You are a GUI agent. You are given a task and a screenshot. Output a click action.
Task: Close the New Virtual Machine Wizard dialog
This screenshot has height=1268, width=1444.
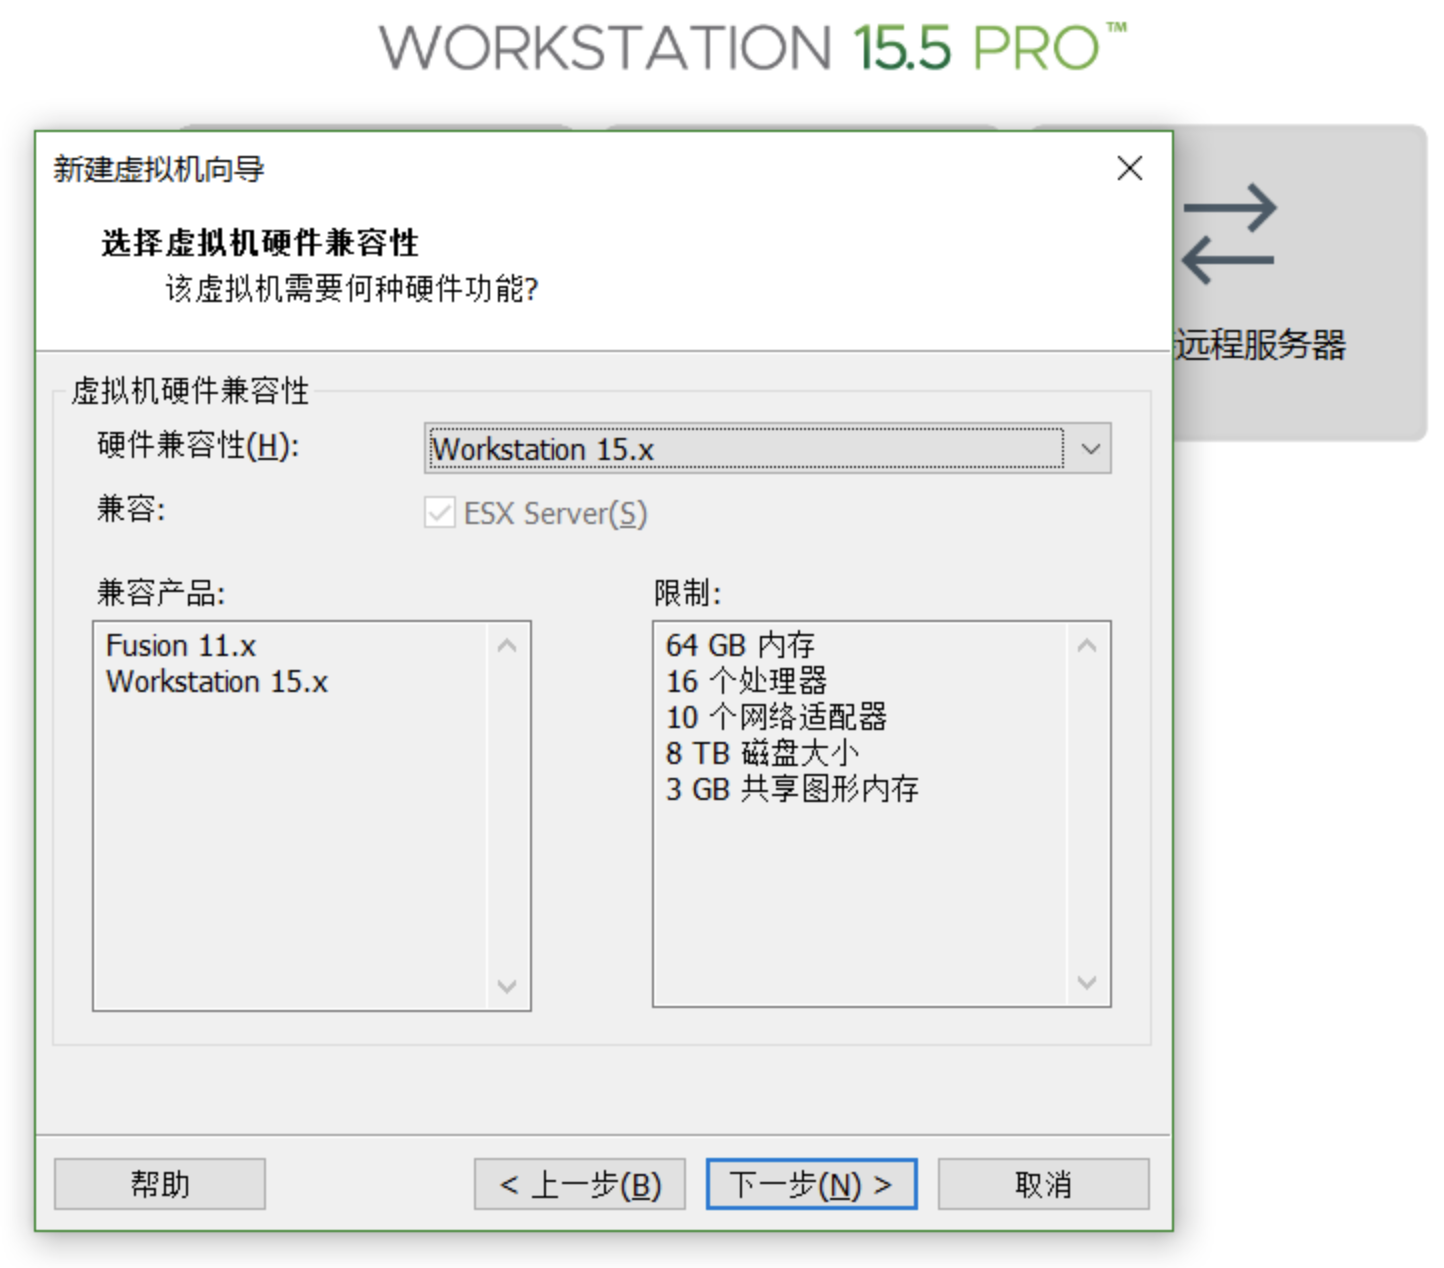(1130, 168)
